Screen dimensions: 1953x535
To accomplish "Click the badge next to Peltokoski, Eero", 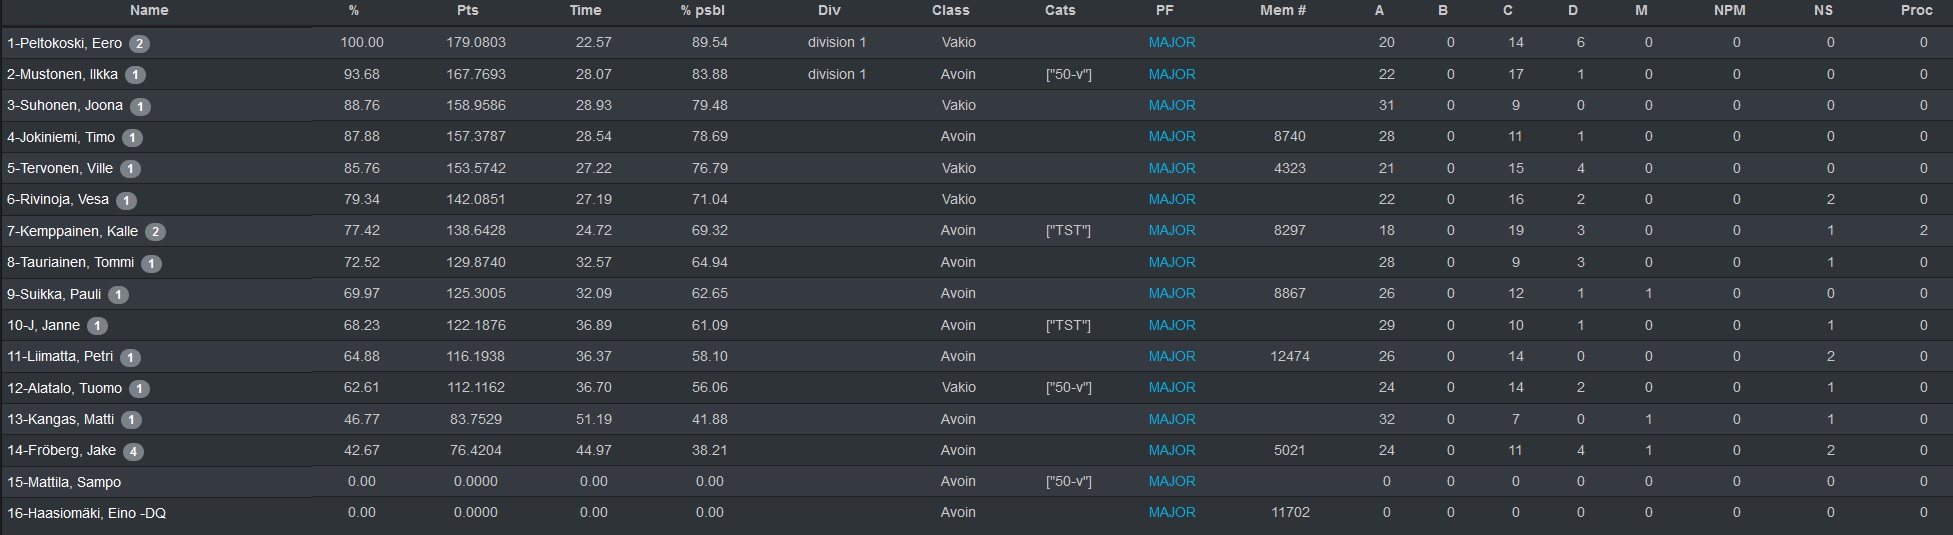I will pos(140,44).
